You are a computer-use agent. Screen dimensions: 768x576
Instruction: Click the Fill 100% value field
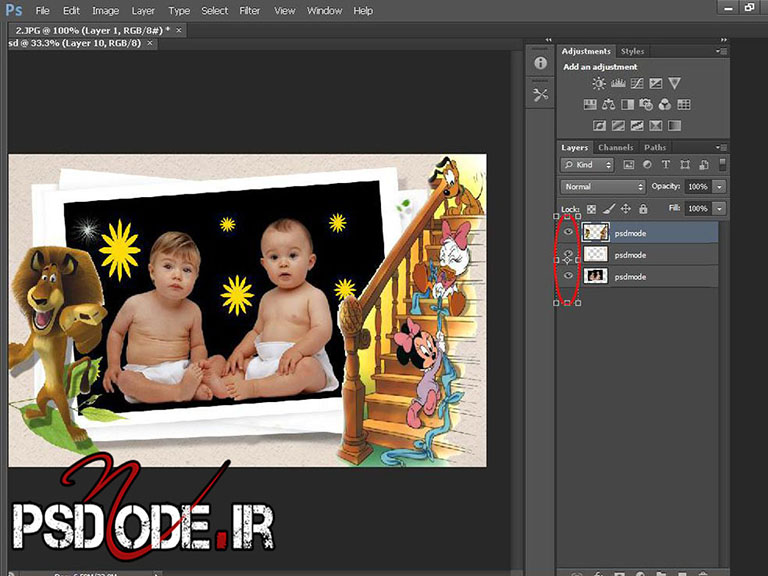click(x=698, y=209)
